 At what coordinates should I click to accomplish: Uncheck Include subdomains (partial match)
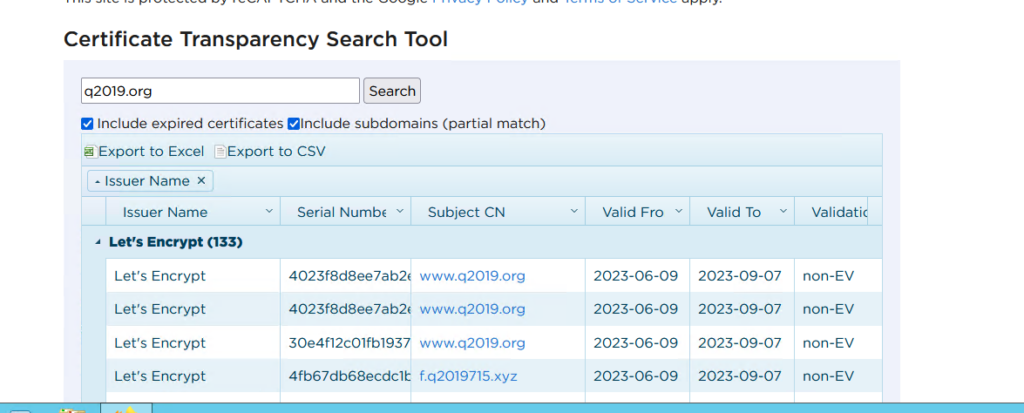294,124
